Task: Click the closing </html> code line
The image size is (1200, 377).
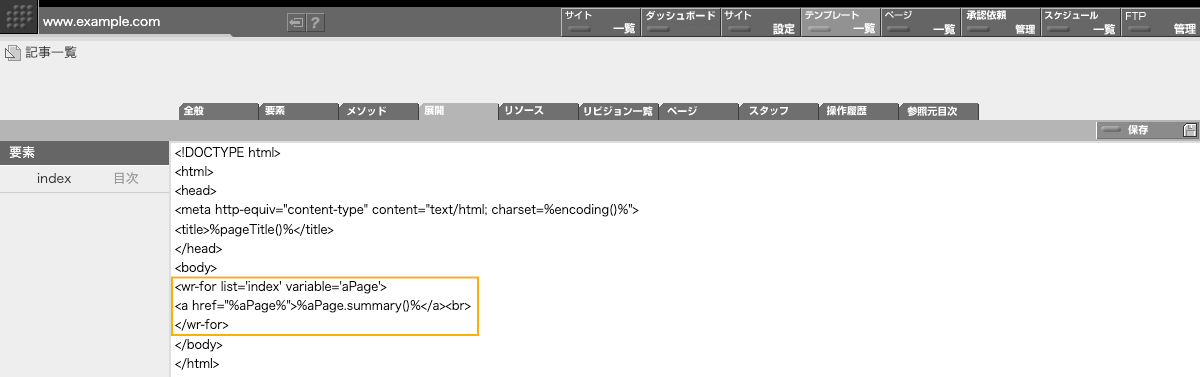Action: 197,363
